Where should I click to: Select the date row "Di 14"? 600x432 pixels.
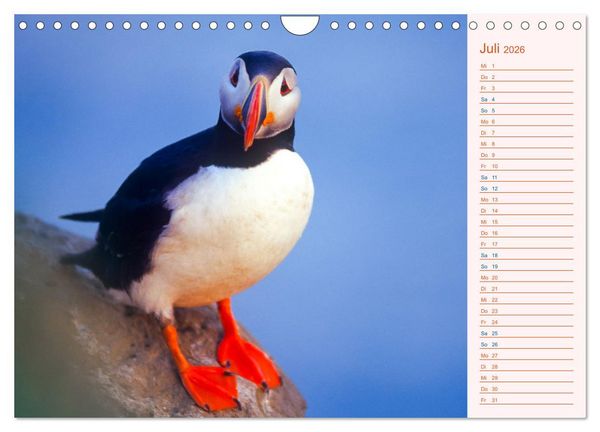point(527,210)
